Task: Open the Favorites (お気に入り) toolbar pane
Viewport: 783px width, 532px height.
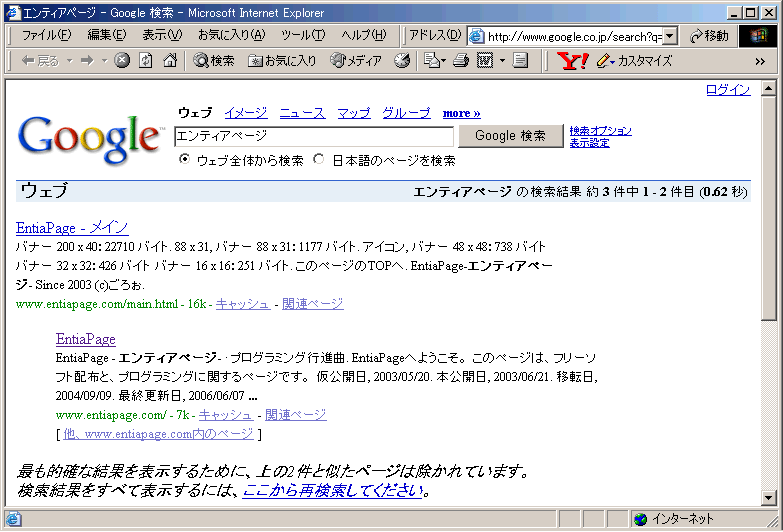Action: [282, 61]
